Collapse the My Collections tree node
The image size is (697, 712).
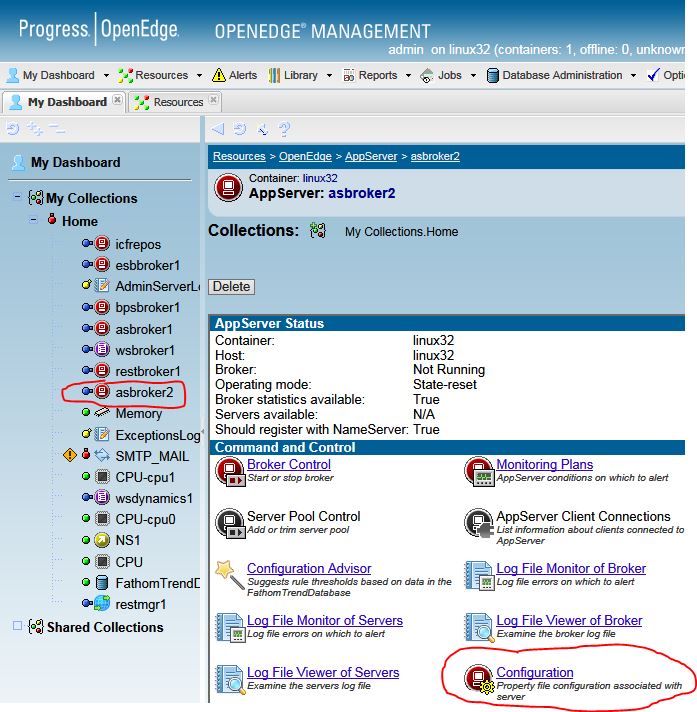pyautogui.click(x=17, y=197)
